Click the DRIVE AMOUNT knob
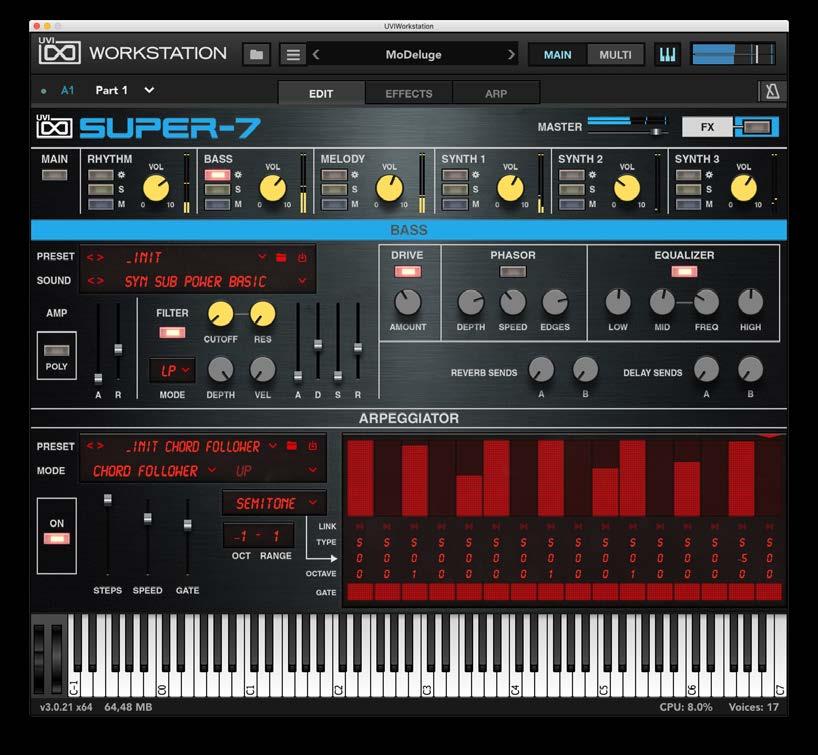 coord(407,302)
